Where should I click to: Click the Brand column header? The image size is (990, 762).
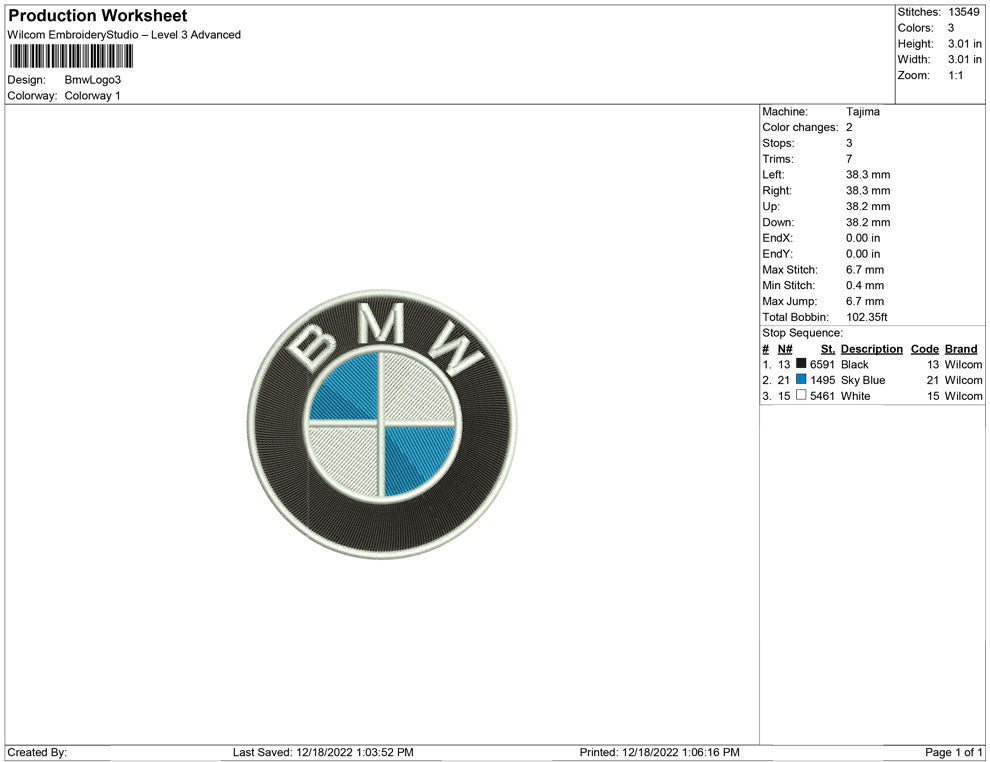pos(961,349)
